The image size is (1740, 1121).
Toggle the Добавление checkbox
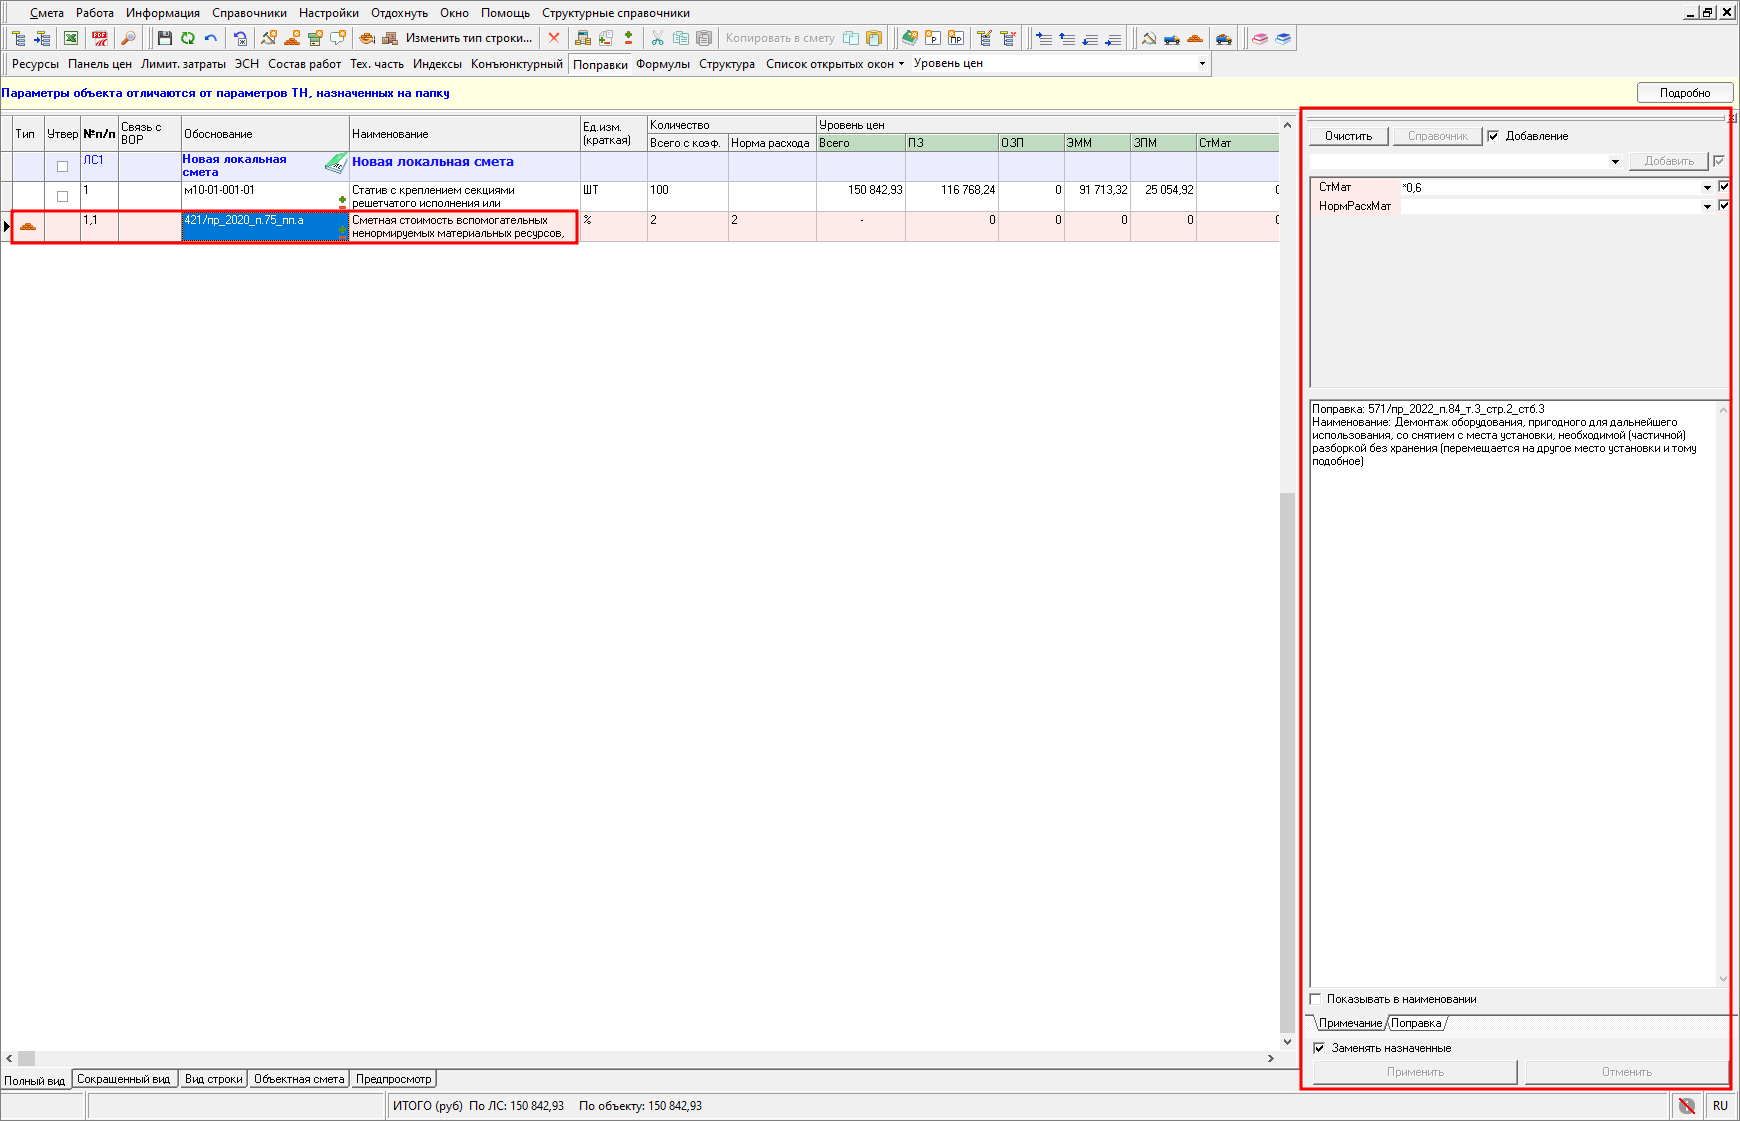tap(1494, 136)
